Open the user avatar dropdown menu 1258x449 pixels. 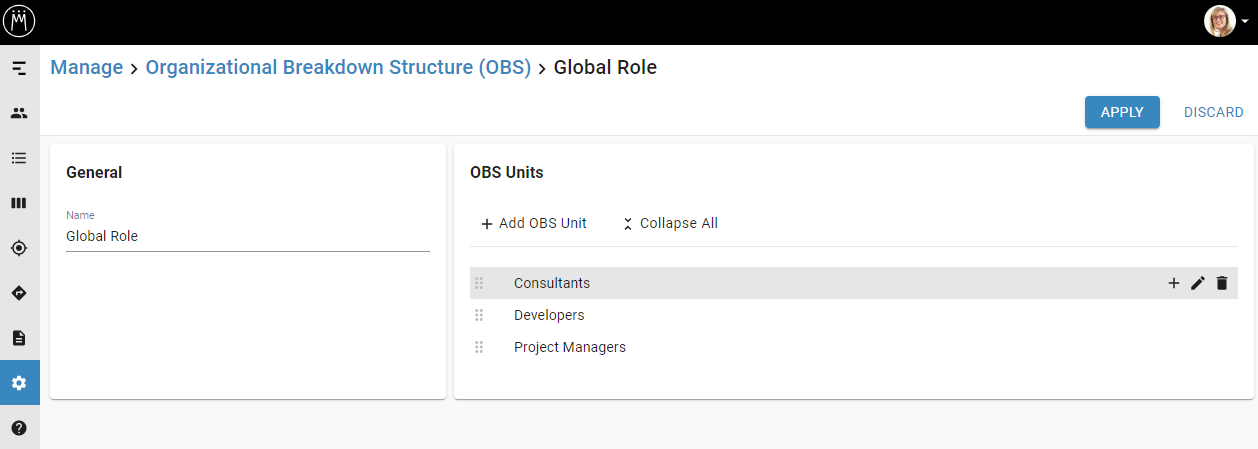pyautogui.click(x=1226, y=21)
